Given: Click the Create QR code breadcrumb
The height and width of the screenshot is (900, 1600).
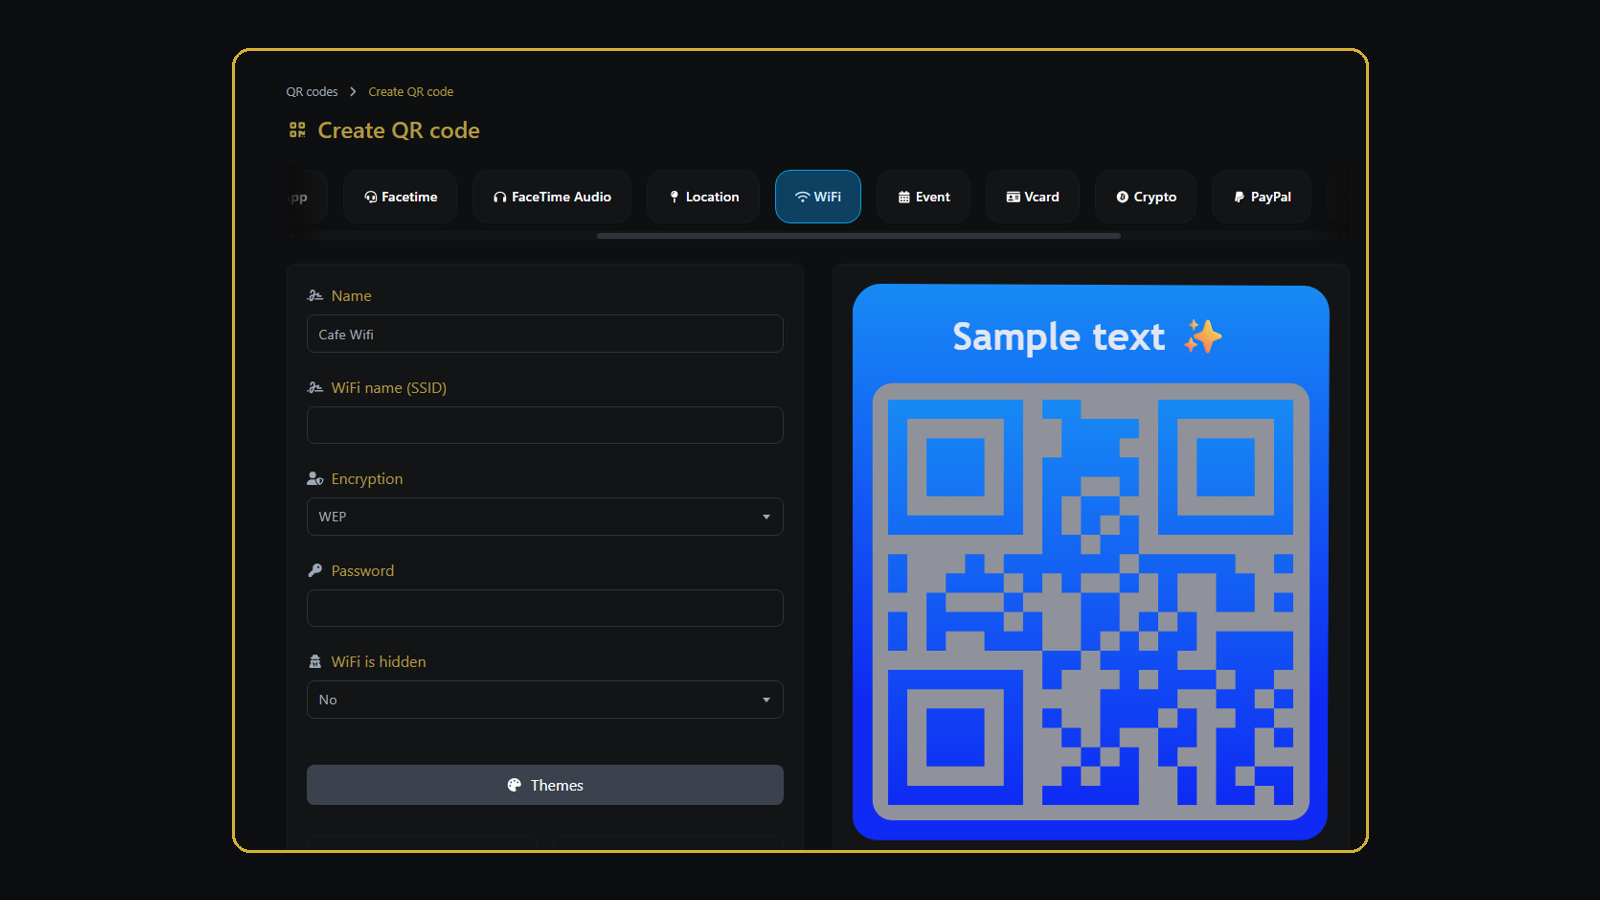Looking at the screenshot, I should tap(411, 92).
